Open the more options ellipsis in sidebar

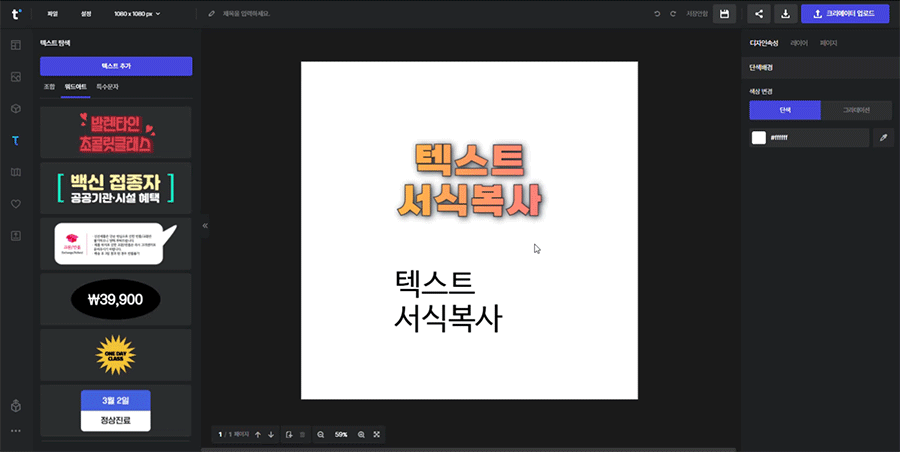(15, 430)
